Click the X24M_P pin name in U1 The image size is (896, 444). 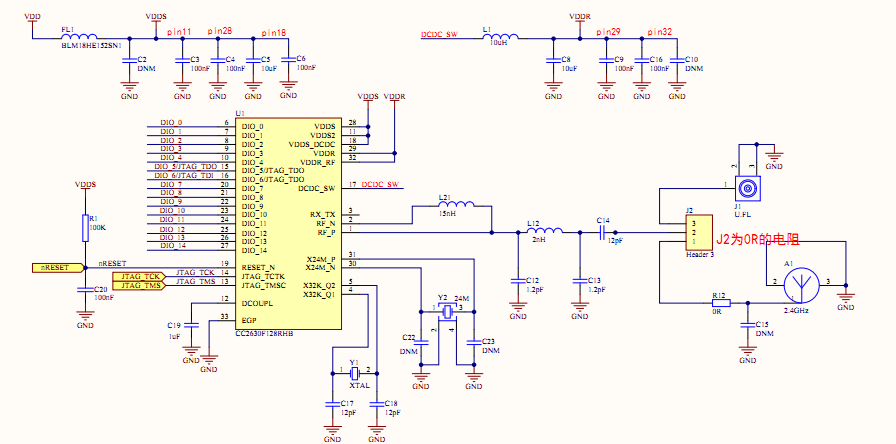click(x=321, y=259)
